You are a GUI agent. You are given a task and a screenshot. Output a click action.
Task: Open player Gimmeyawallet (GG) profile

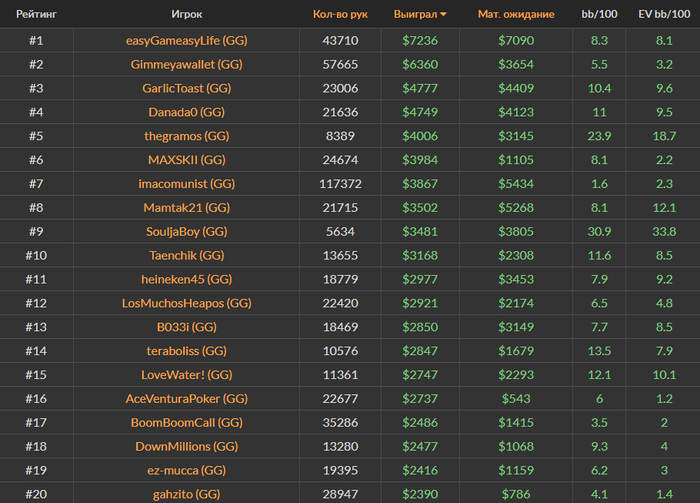tap(187, 64)
